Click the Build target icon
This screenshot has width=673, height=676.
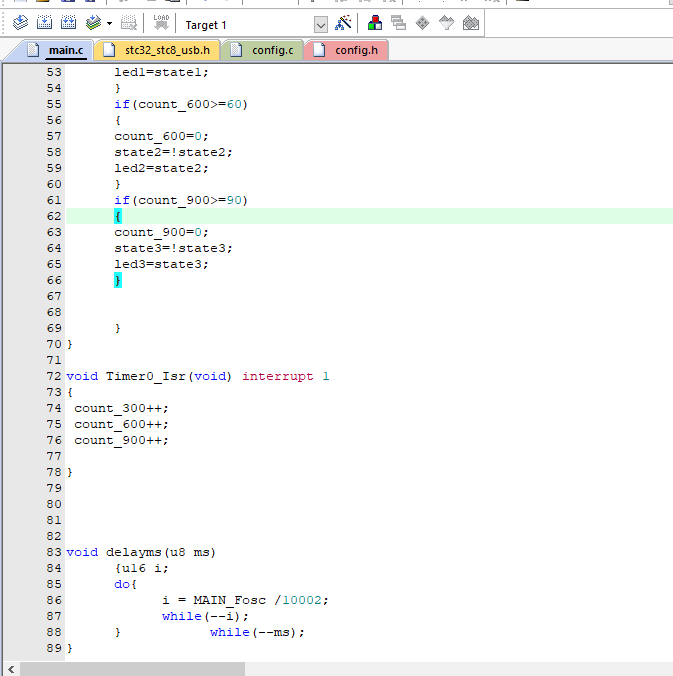[44, 23]
